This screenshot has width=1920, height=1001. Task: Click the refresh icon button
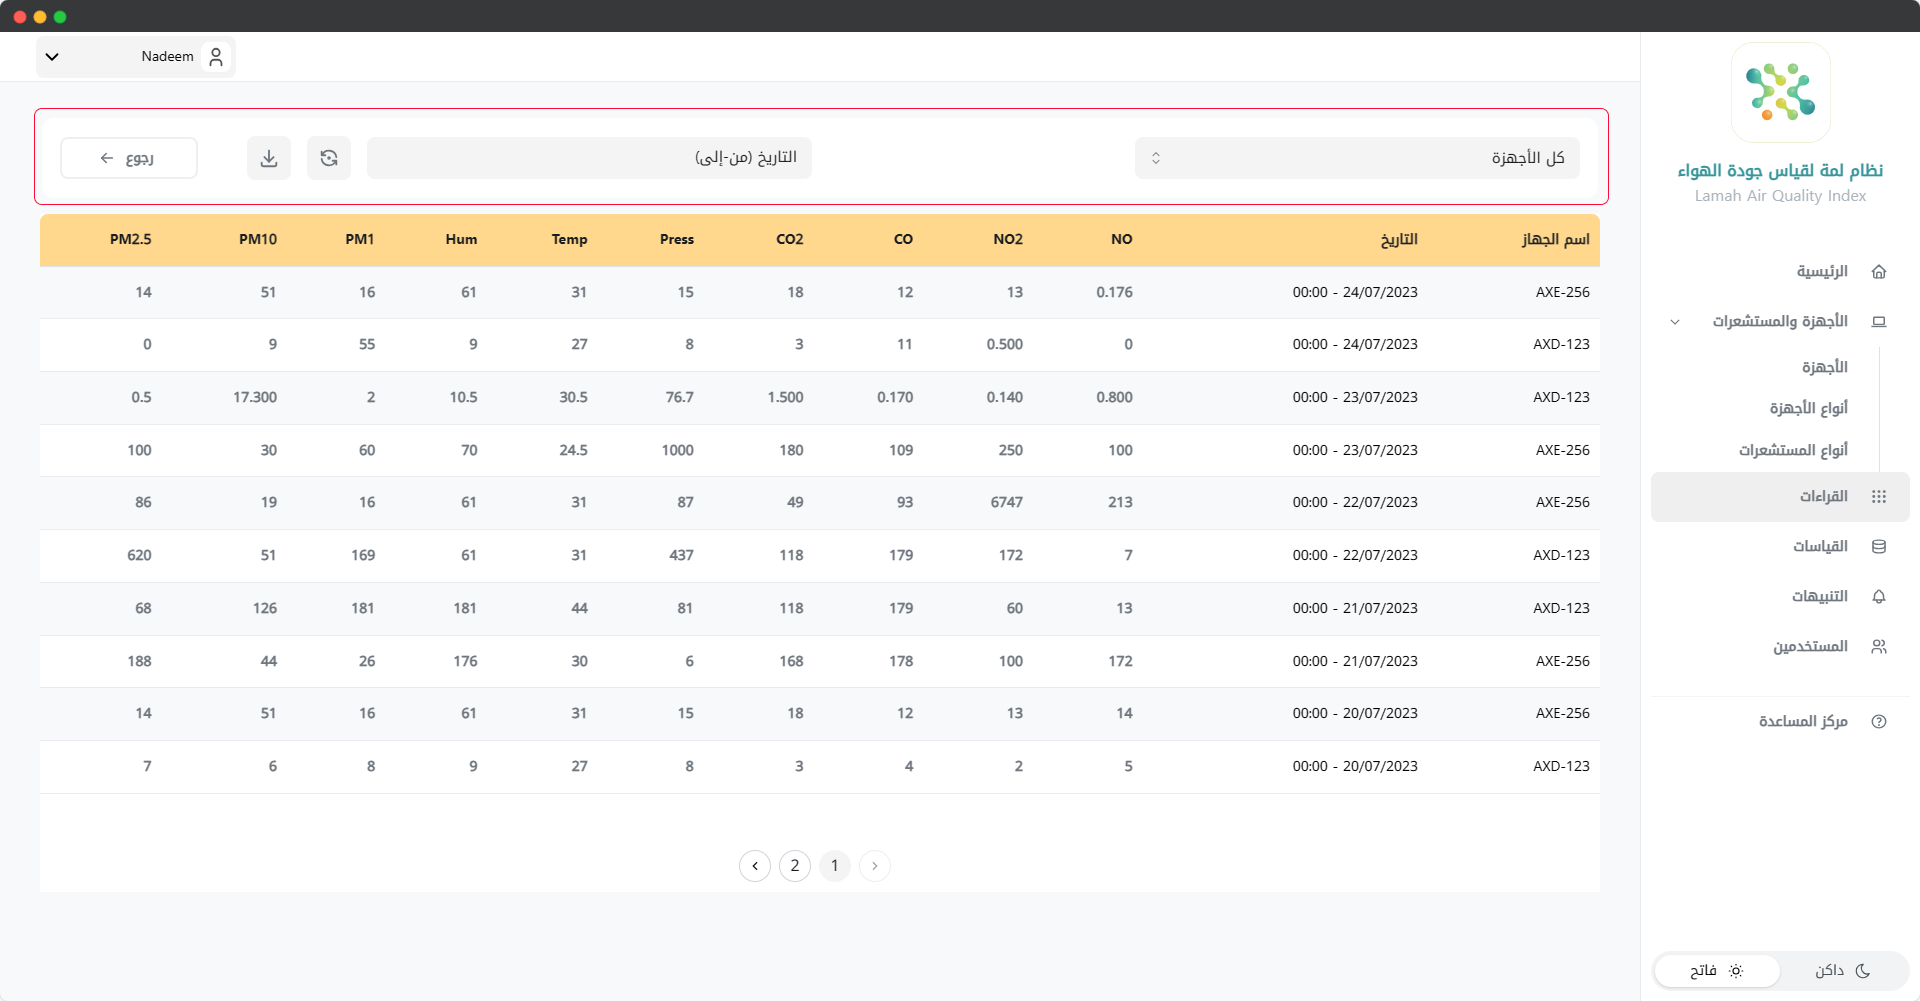click(329, 158)
